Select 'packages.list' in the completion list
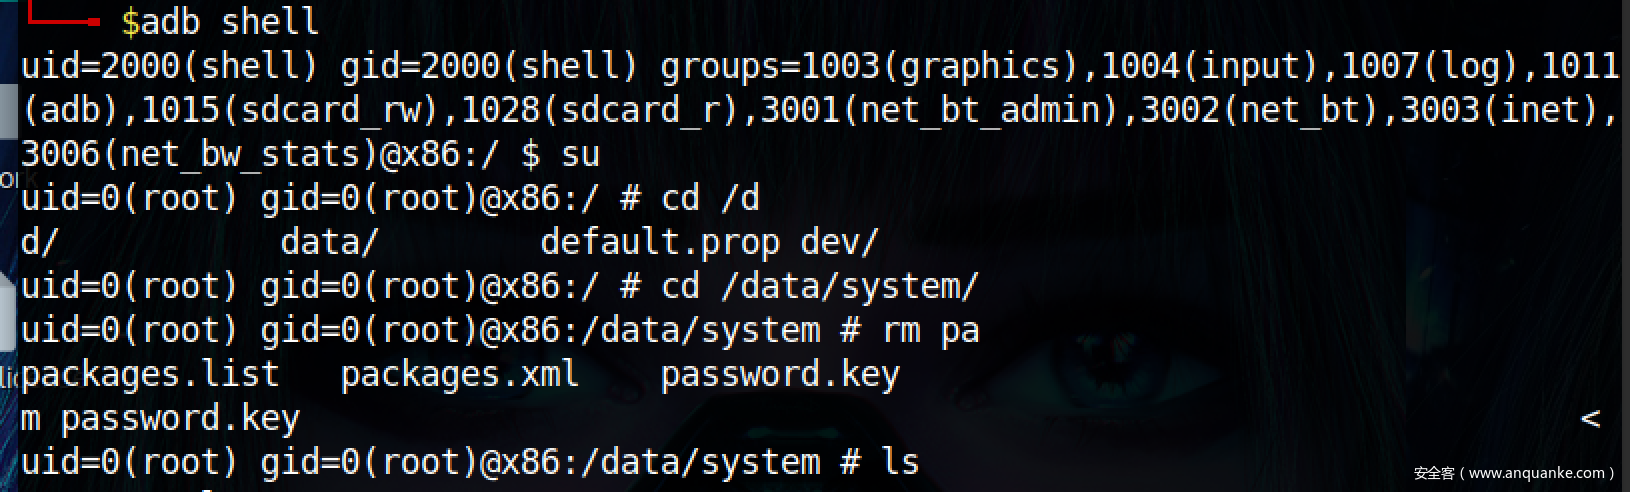The height and width of the screenshot is (492, 1630). 150,374
